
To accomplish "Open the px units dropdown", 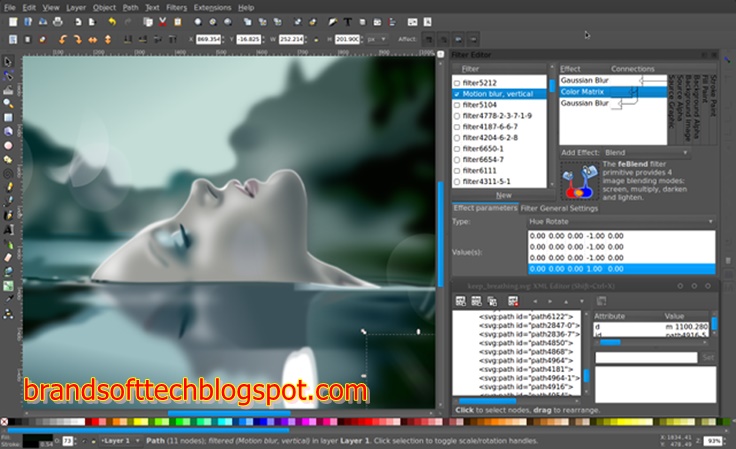I will [377, 39].
